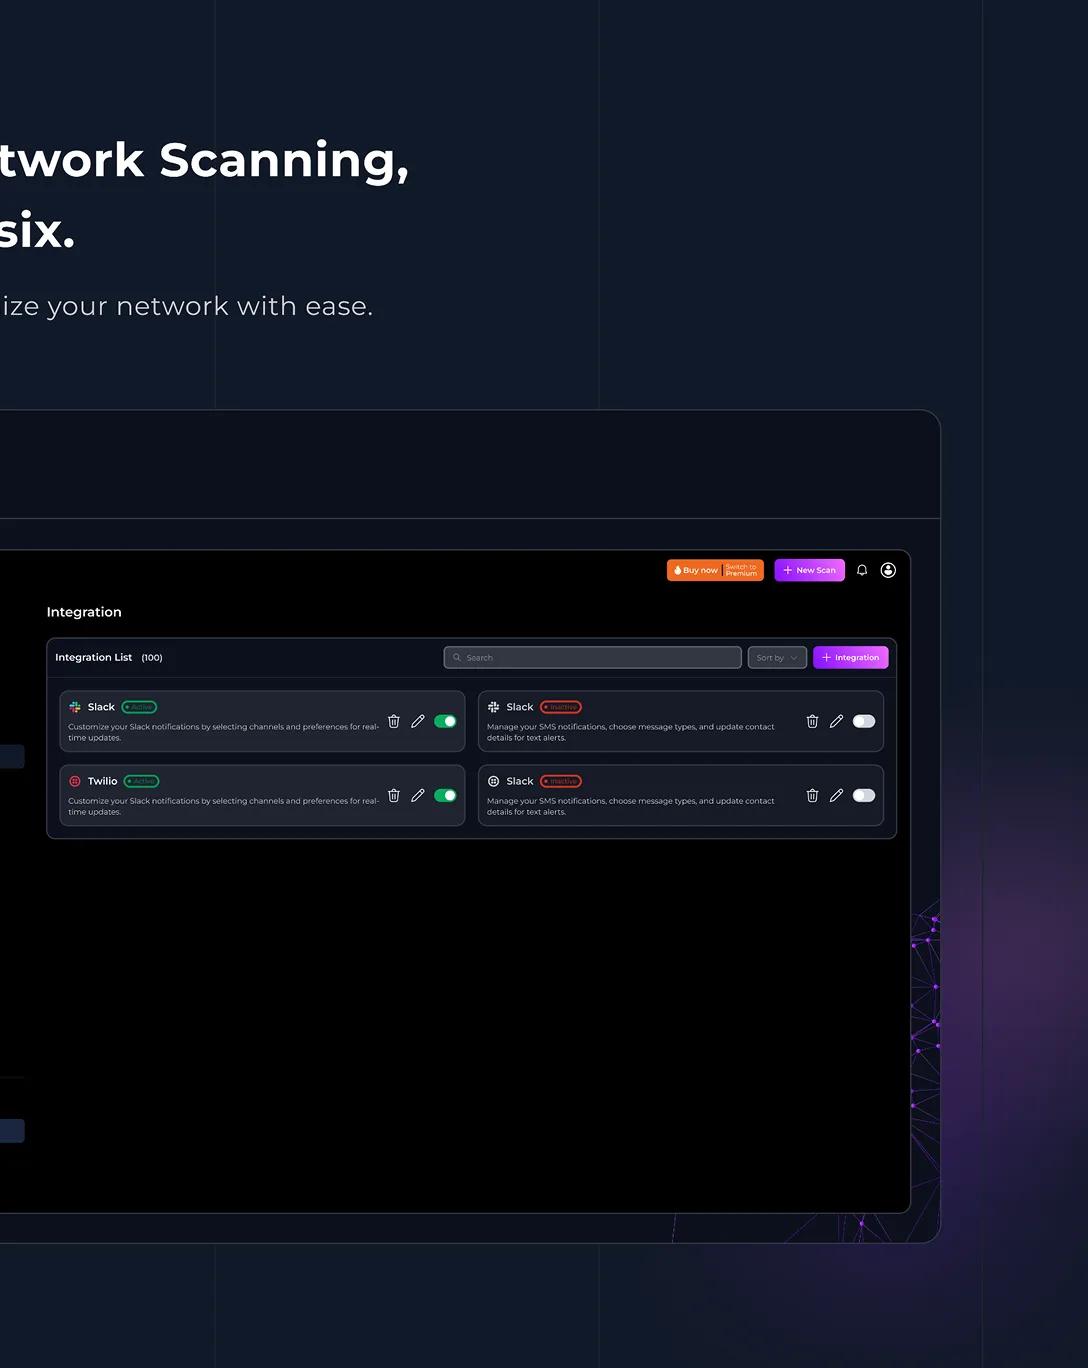This screenshot has height=1368, width=1088.
Task: Click the Active badge on the Slack card
Action: [139, 707]
